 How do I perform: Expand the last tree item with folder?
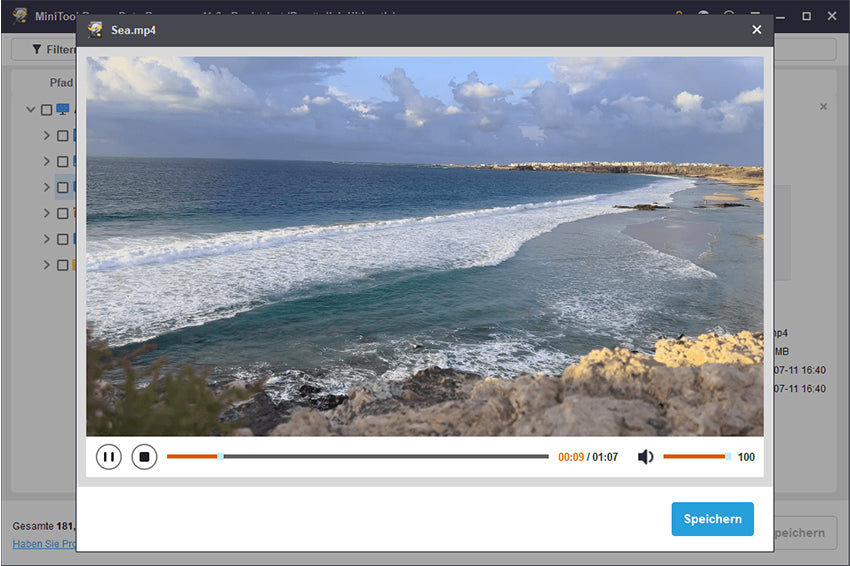(46, 265)
